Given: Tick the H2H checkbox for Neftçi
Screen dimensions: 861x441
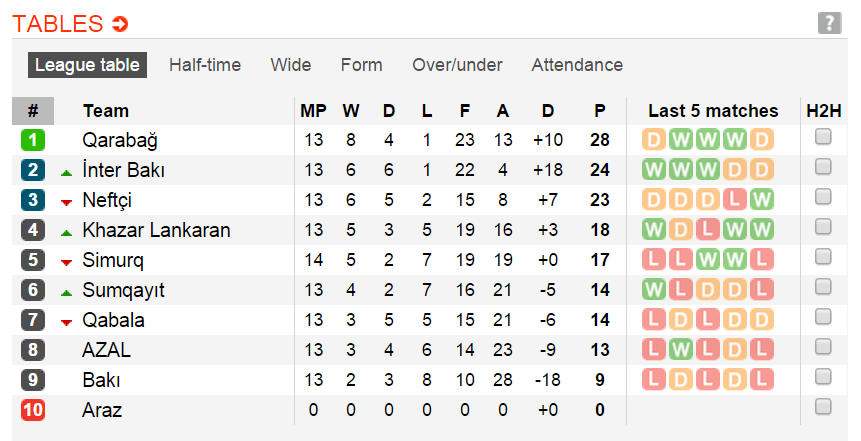Looking at the screenshot, I should point(823,198).
